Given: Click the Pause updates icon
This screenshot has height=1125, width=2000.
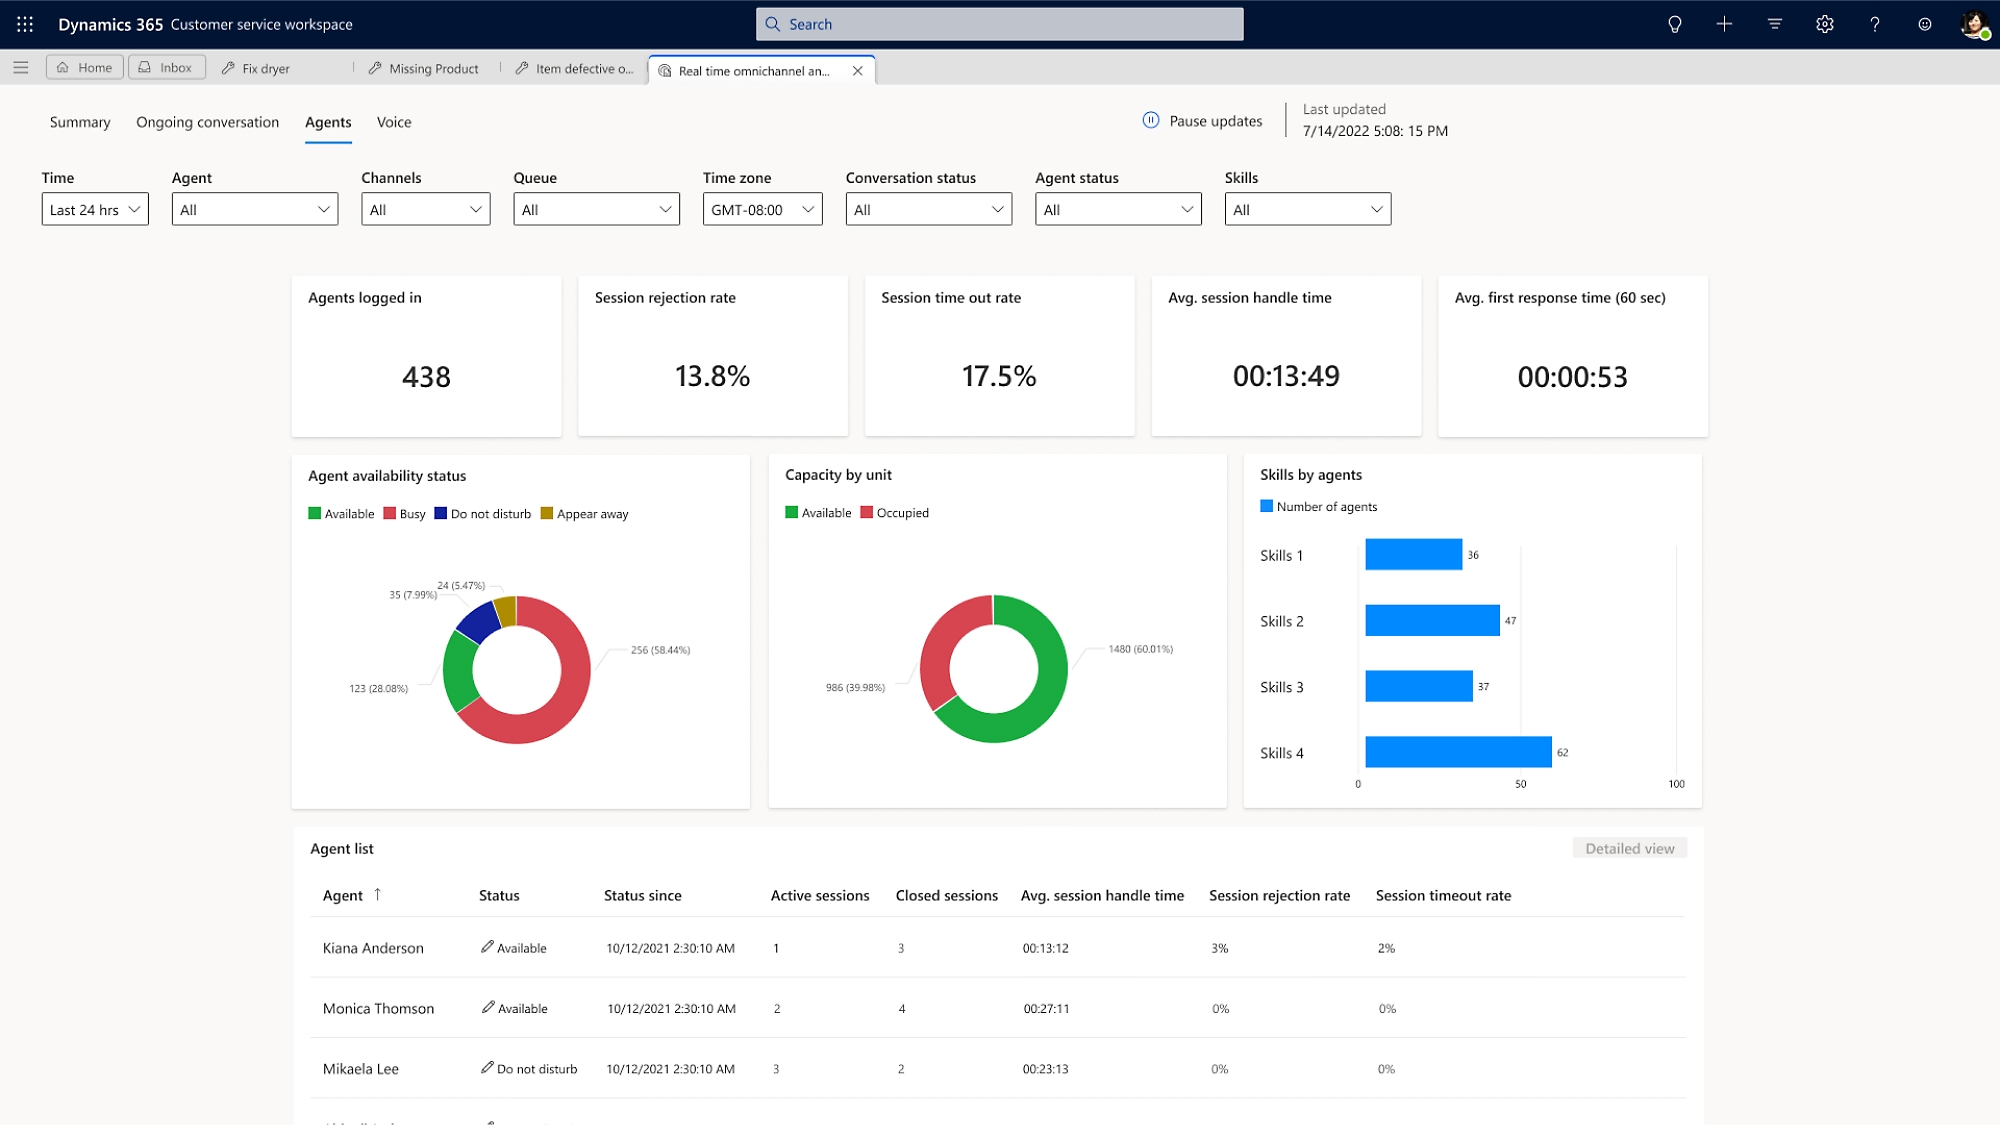Looking at the screenshot, I should pyautogui.click(x=1150, y=120).
